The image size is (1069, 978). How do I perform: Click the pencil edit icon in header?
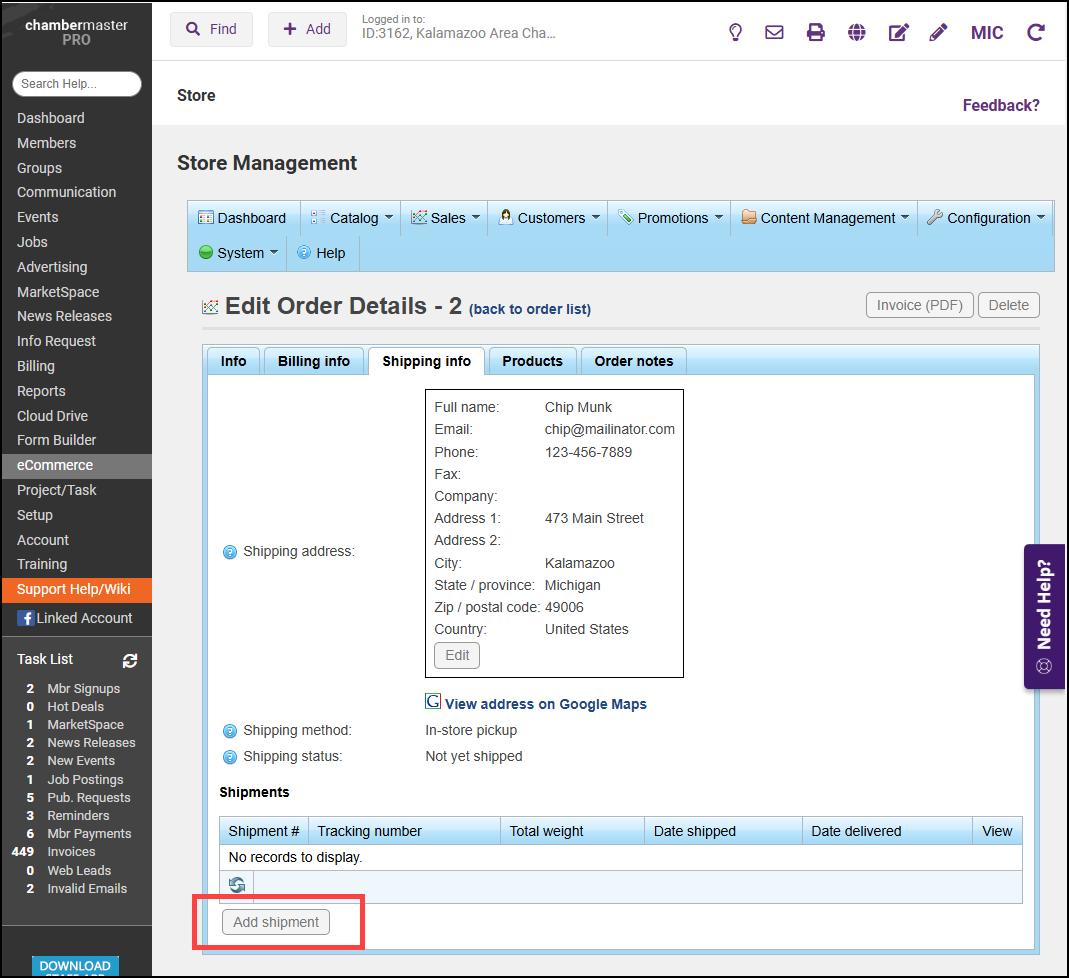938,32
